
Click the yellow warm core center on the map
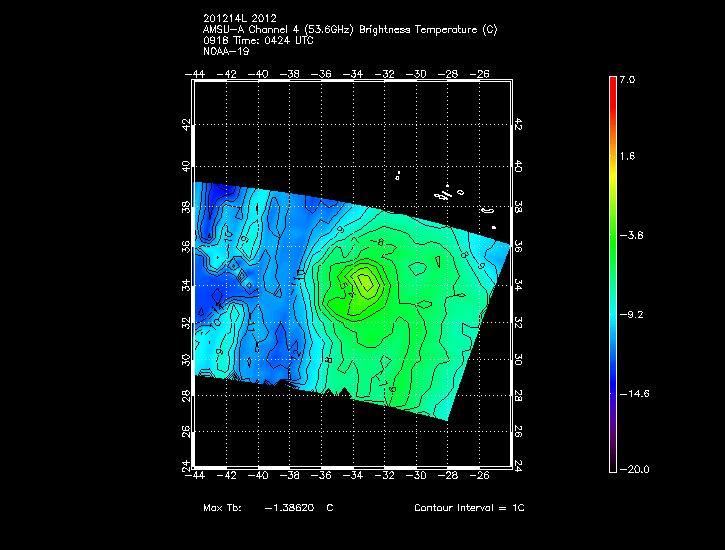coord(366,283)
